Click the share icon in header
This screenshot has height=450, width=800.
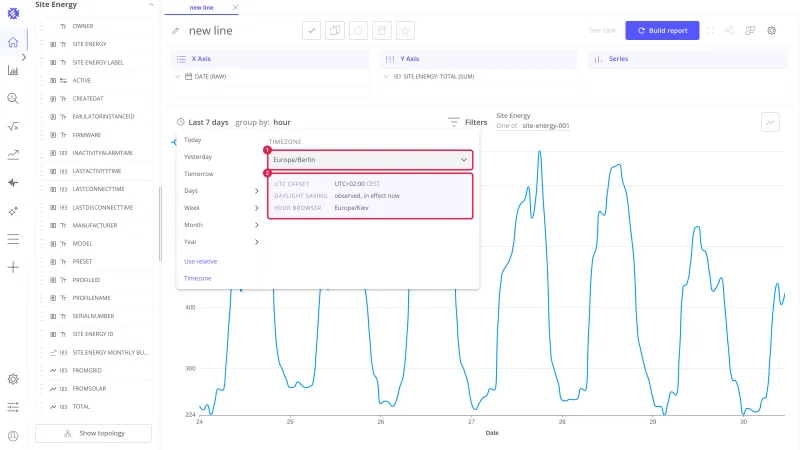730,31
